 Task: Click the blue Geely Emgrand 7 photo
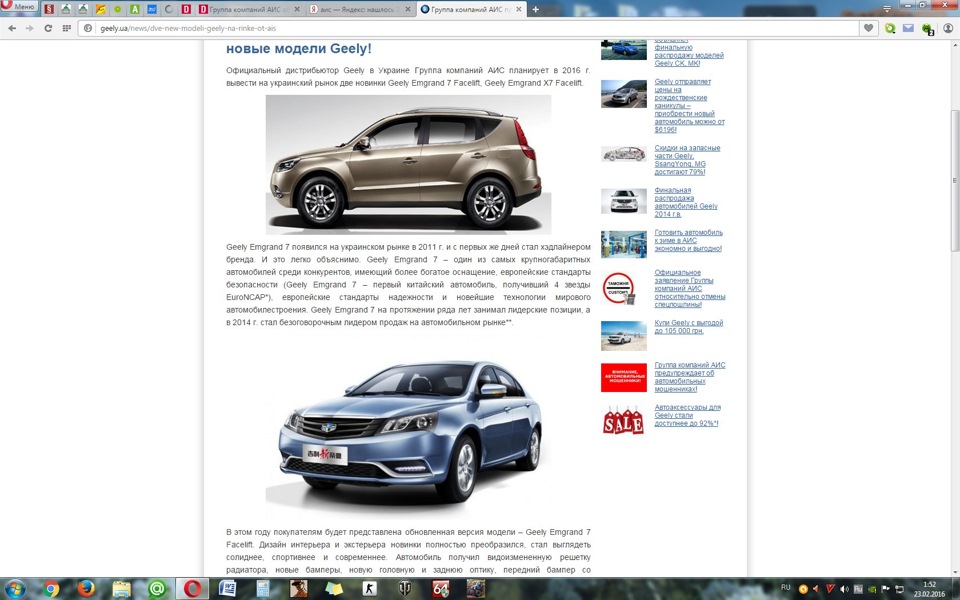pos(408,427)
